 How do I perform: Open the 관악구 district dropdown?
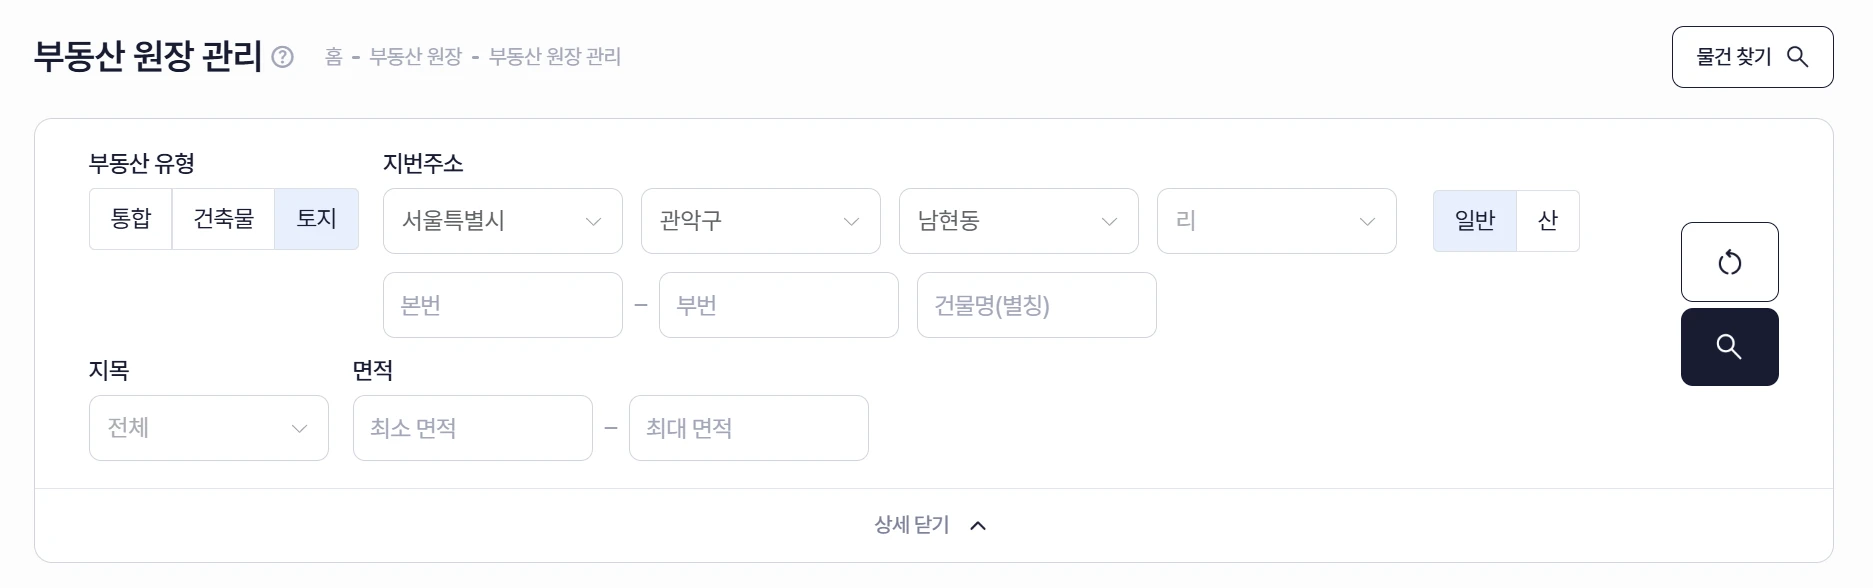(761, 221)
